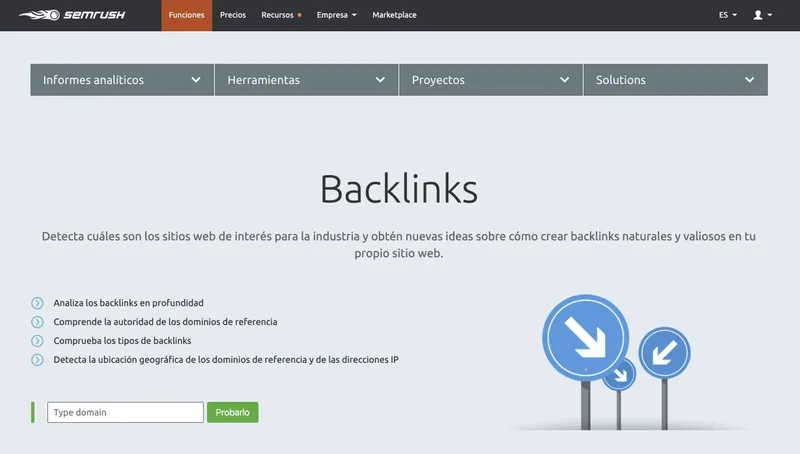Expand the Herramientas dropdown

pyautogui.click(x=306, y=80)
